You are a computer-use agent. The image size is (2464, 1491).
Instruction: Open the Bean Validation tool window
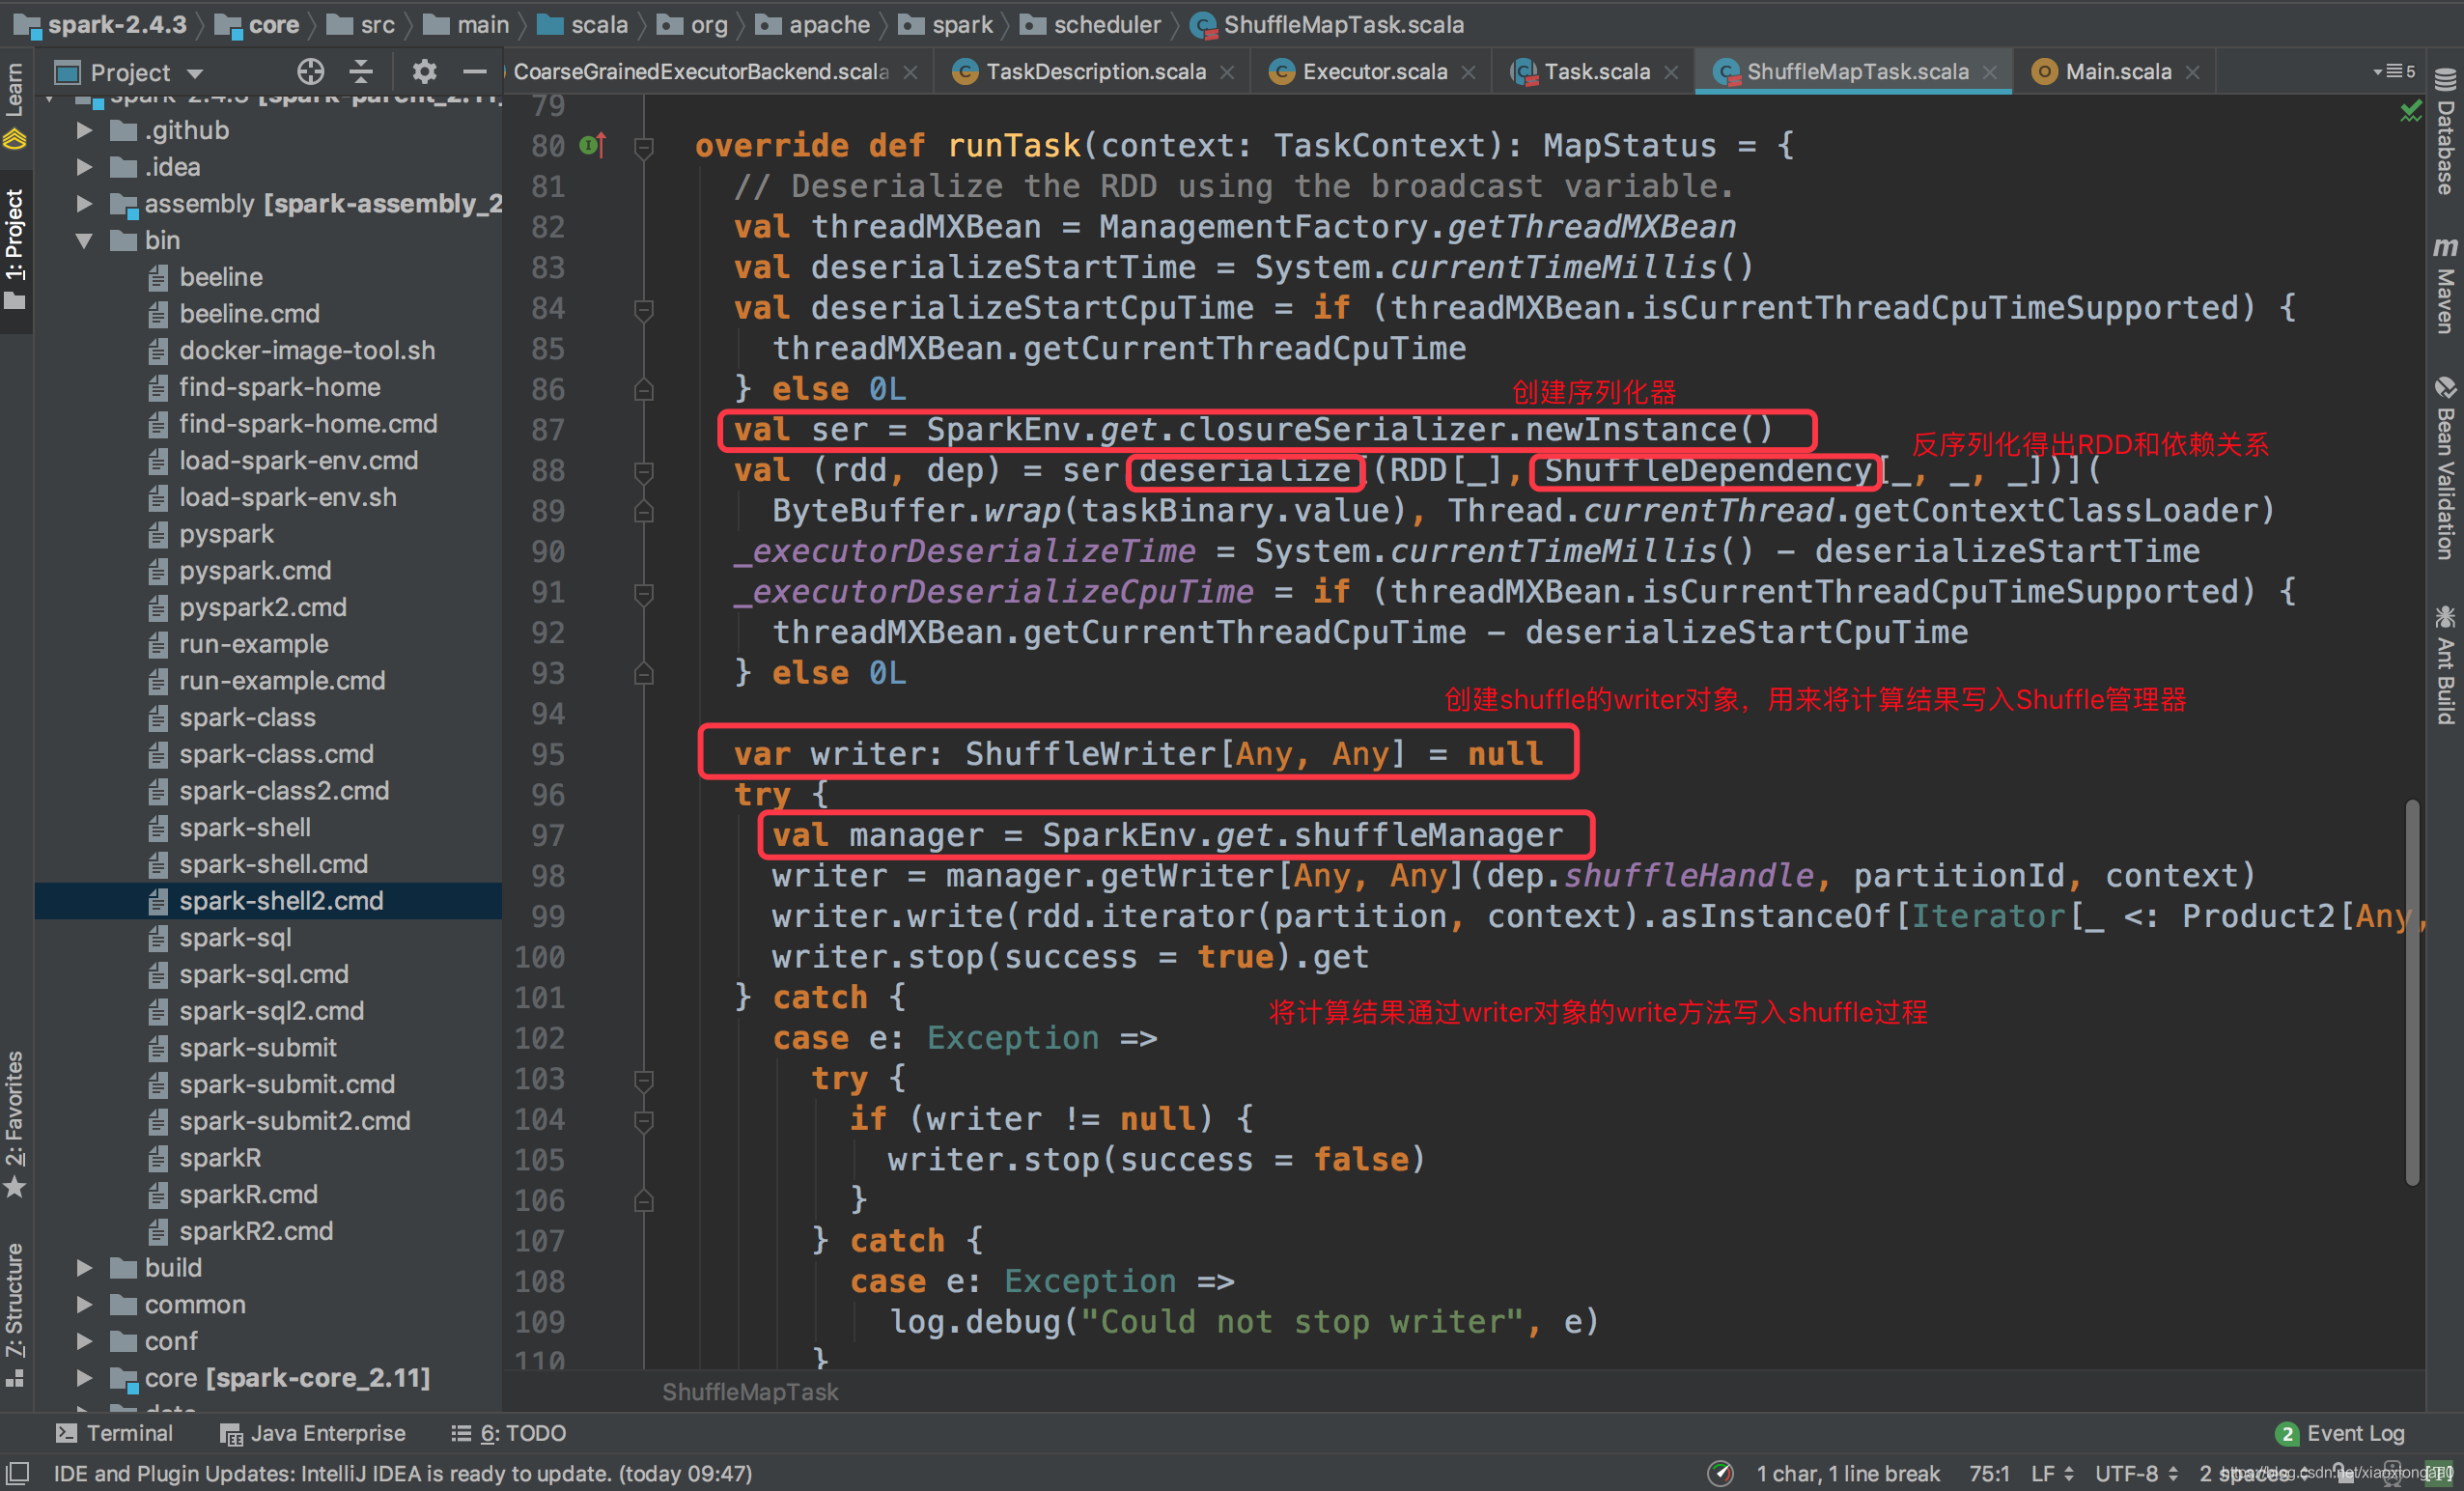click(x=2446, y=469)
